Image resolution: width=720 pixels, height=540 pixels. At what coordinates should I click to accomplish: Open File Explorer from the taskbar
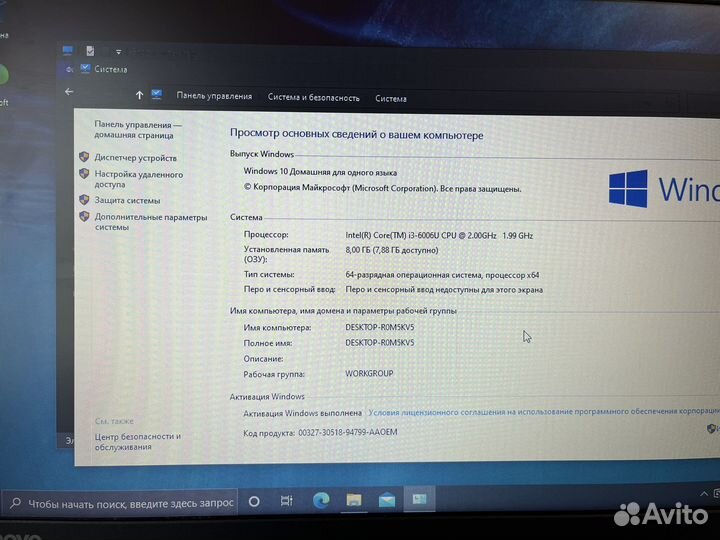pyautogui.click(x=354, y=500)
